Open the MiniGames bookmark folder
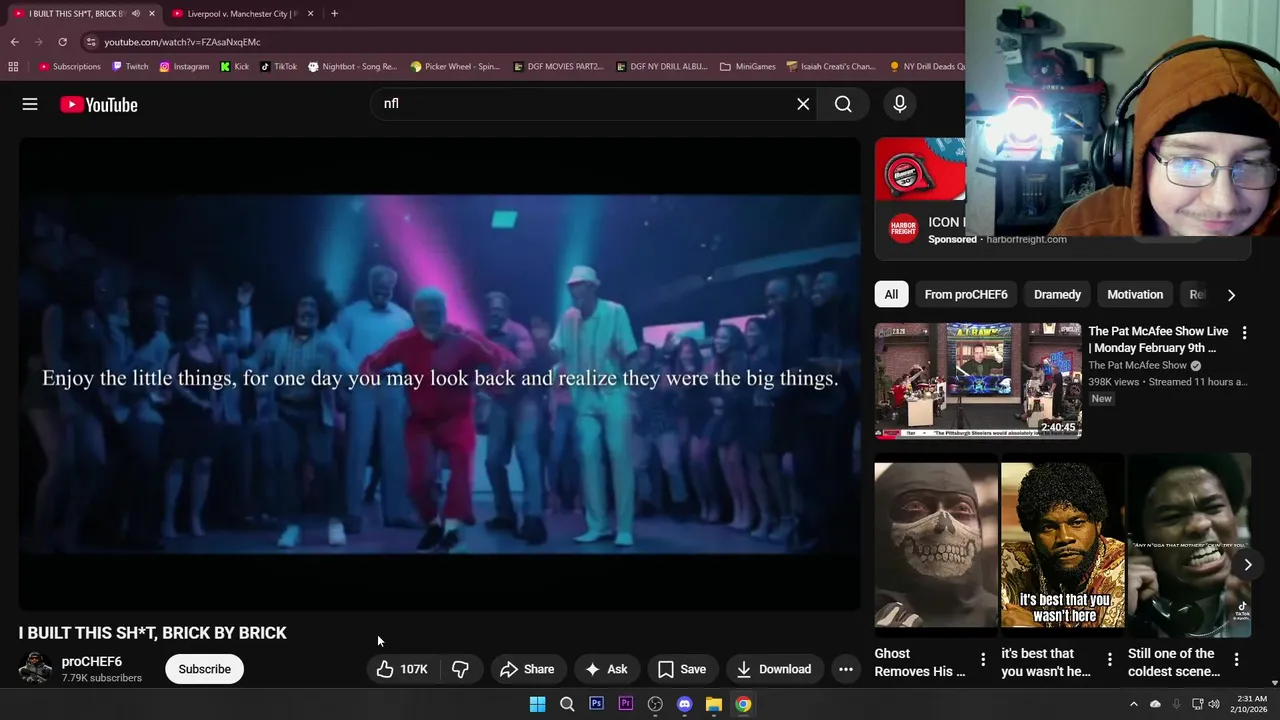This screenshot has width=1280, height=720. coord(747,66)
